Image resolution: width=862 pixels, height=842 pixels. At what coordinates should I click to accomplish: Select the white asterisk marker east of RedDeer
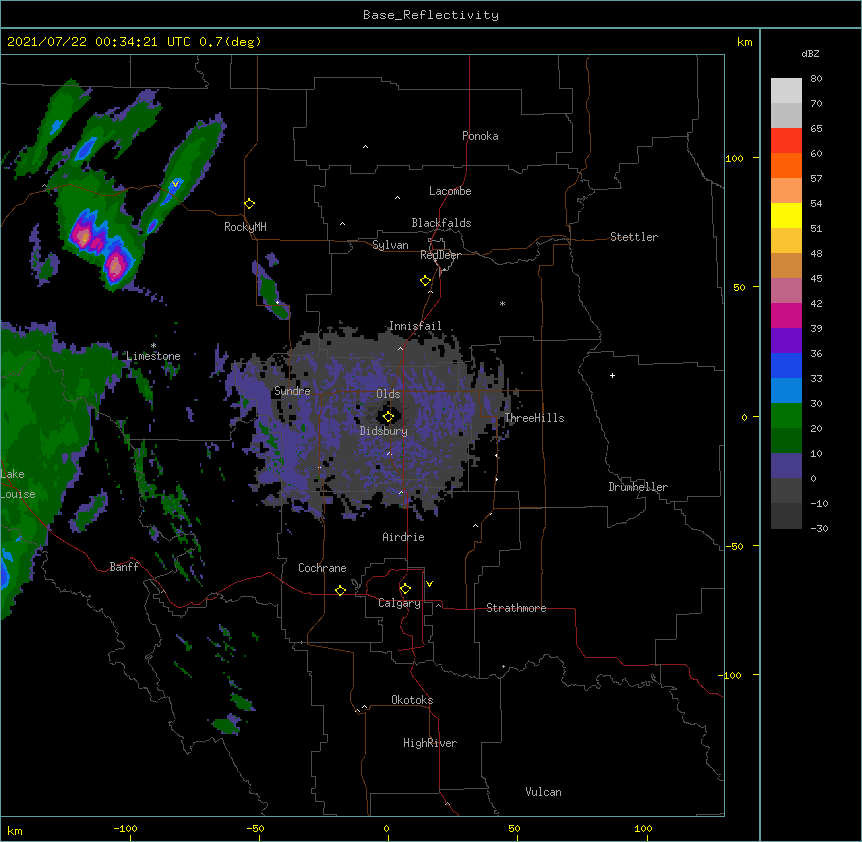502,304
